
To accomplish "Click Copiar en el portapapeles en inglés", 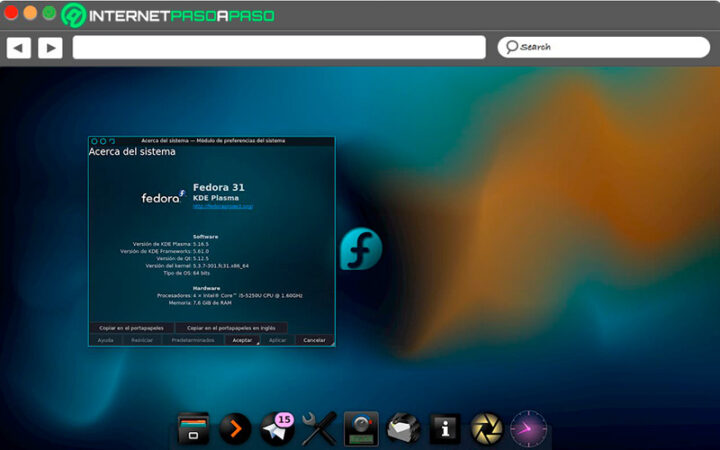I will [231, 328].
